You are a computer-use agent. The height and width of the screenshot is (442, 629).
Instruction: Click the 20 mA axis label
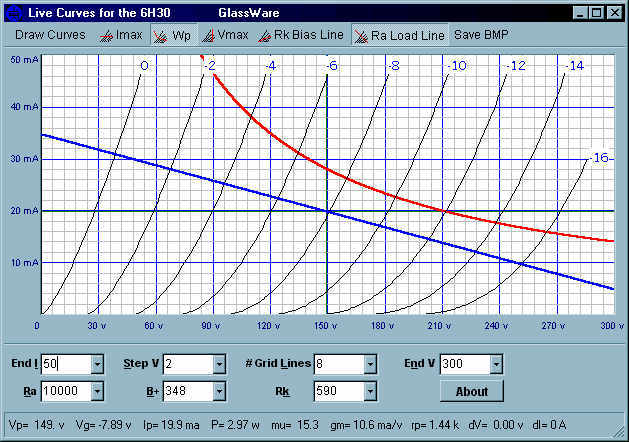(x=24, y=211)
